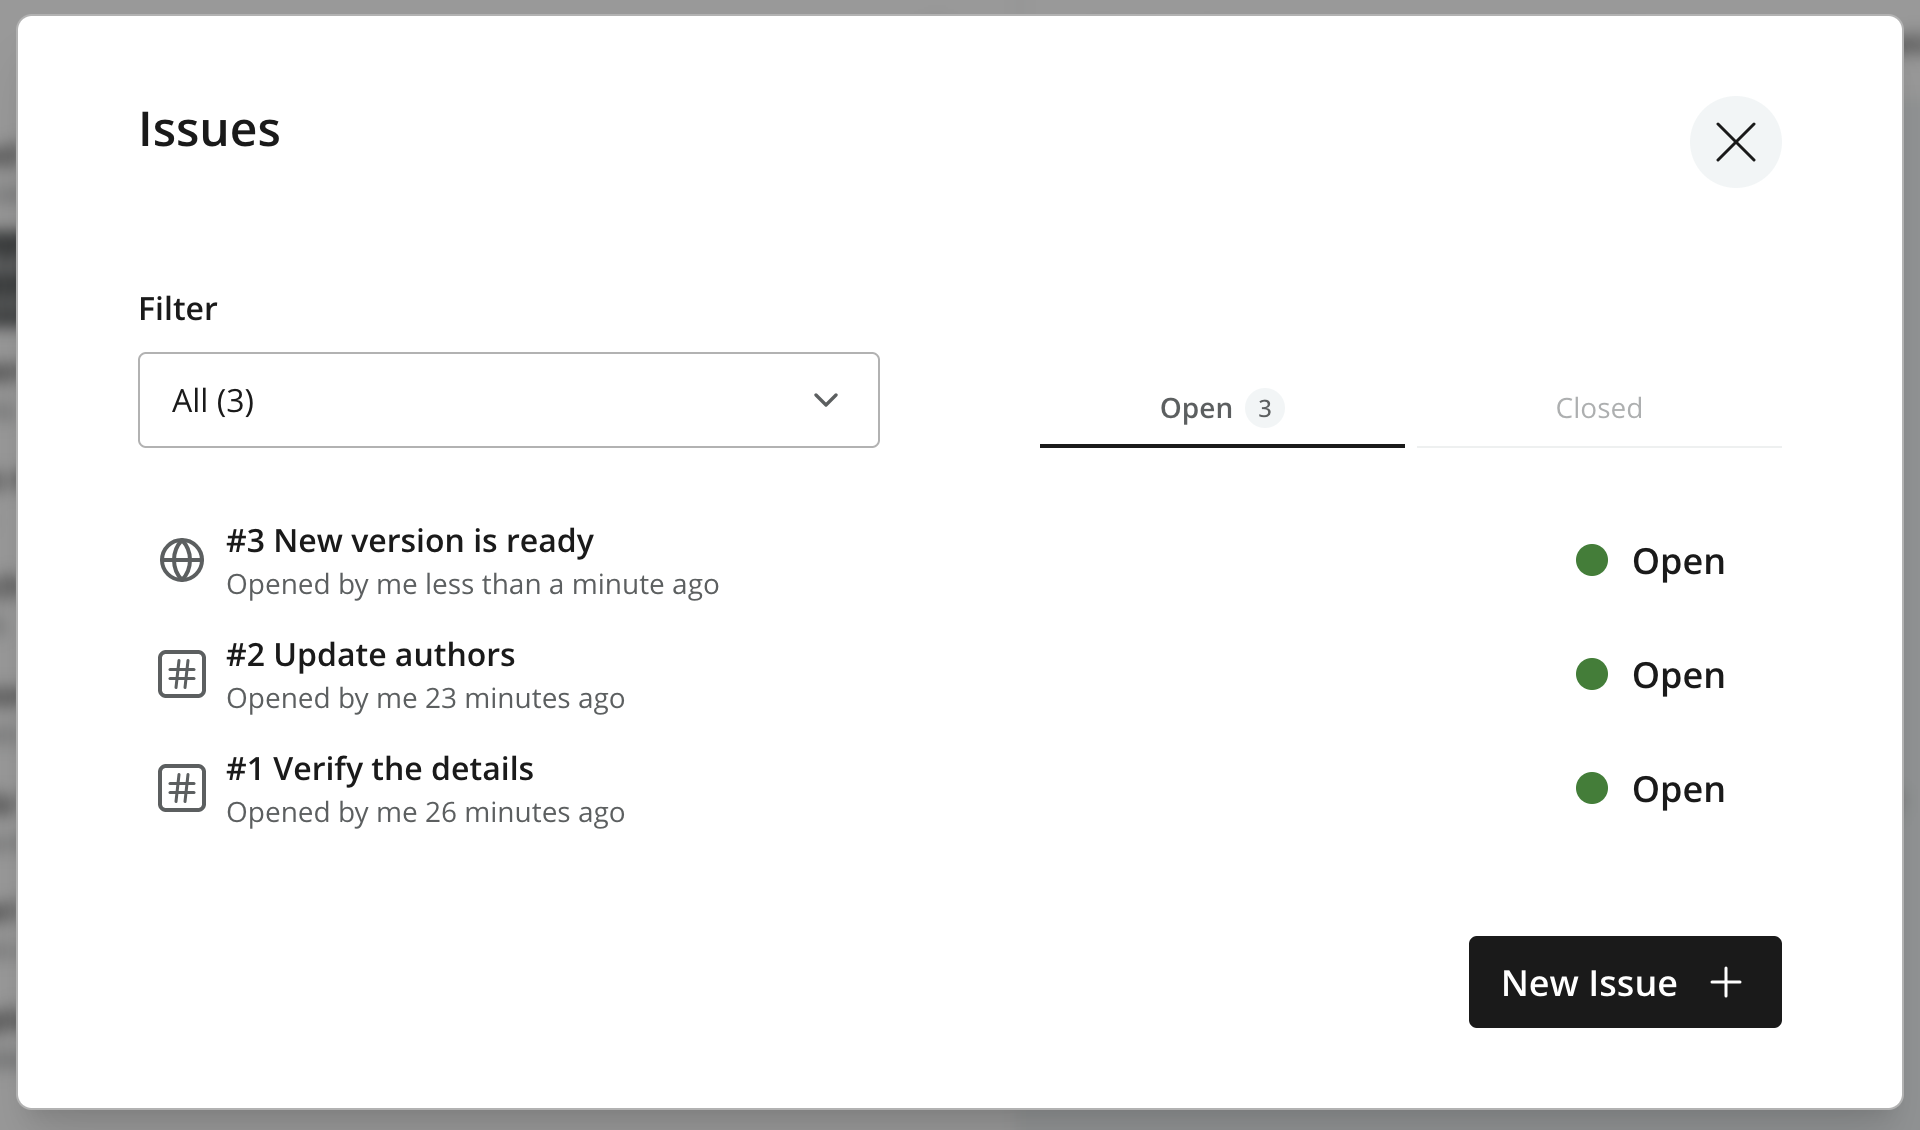Expand filter using the chevron arrow
This screenshot has height=1130, width=1920.
(x=826, y=400)
